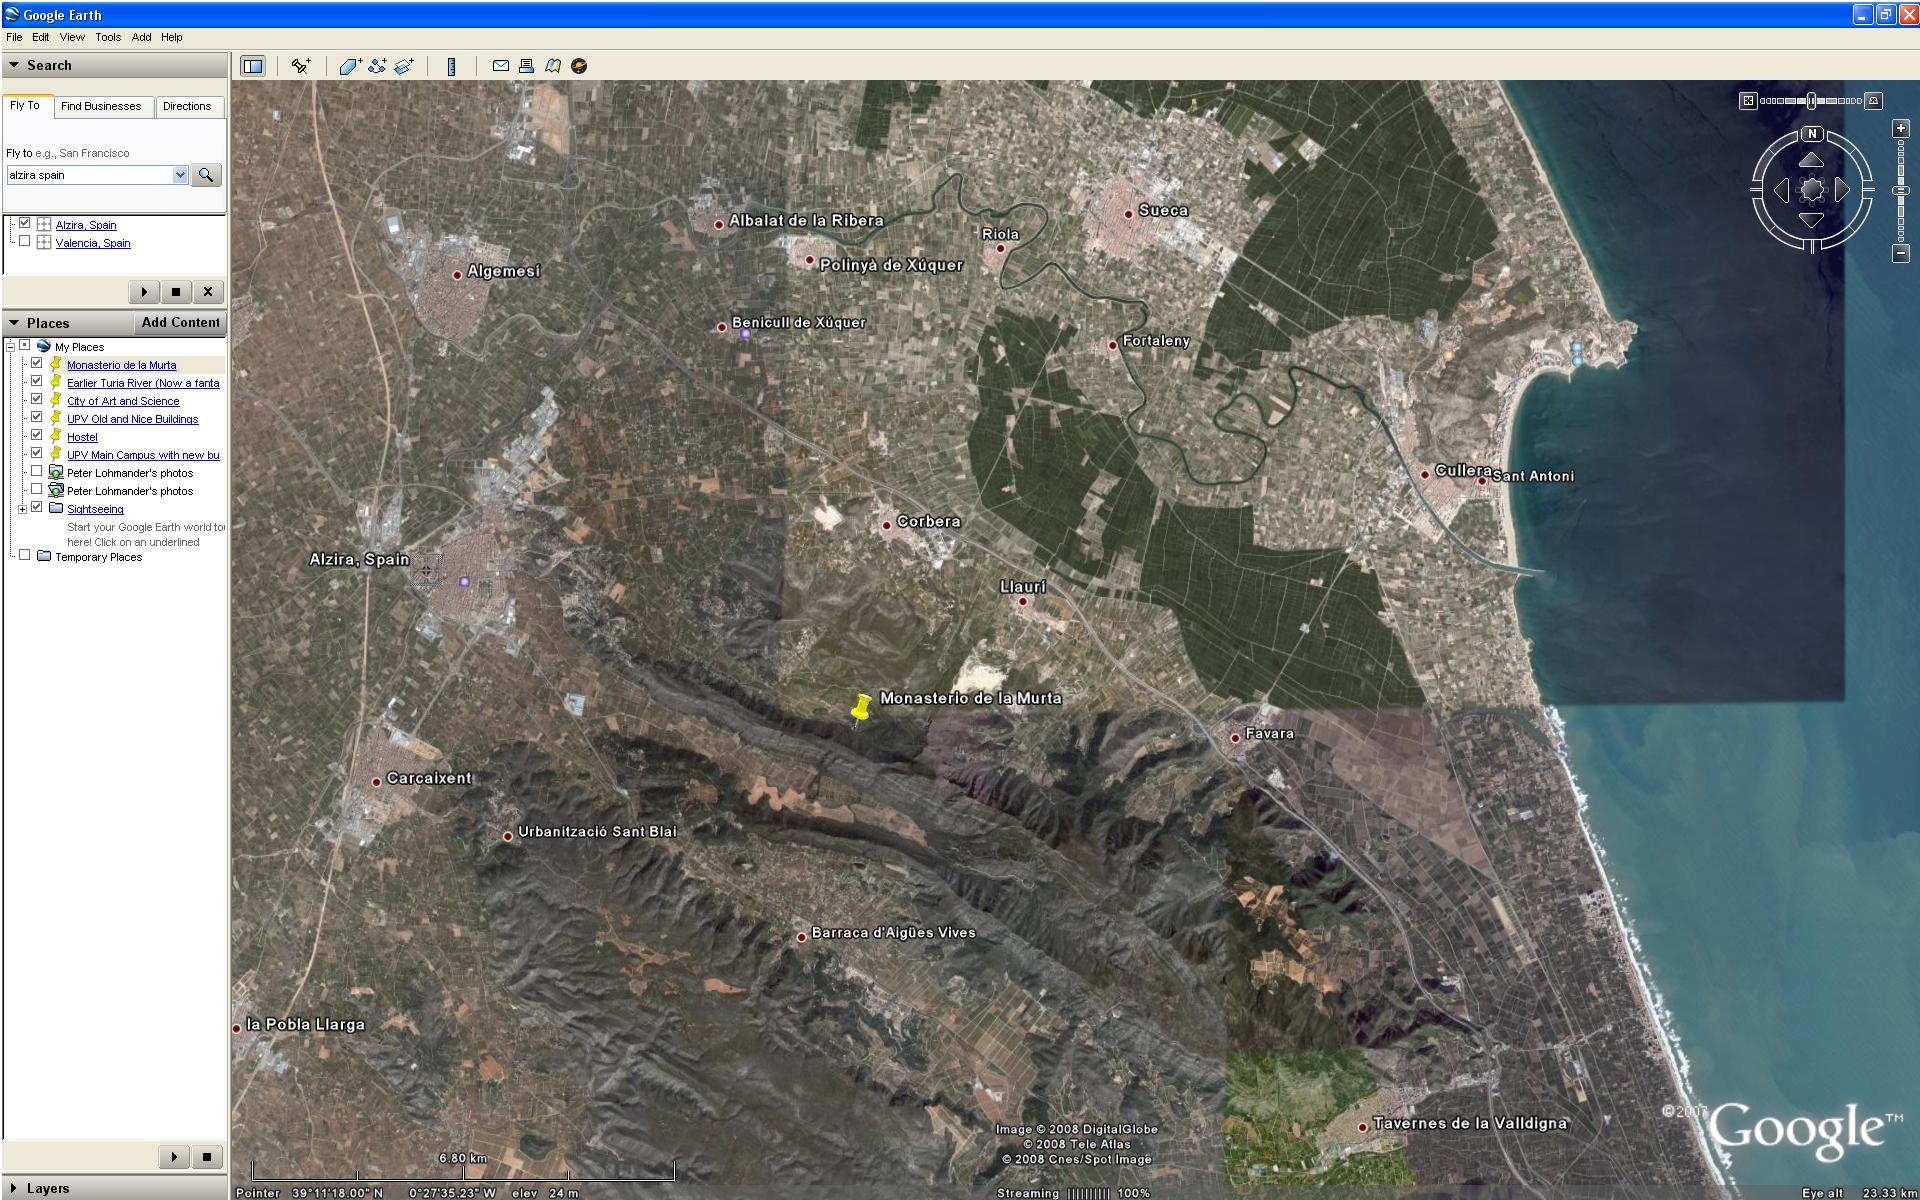Add a path using toolbar icon
The image size is (1920, 1200).
pyautogui.click(x=377, y=66)
